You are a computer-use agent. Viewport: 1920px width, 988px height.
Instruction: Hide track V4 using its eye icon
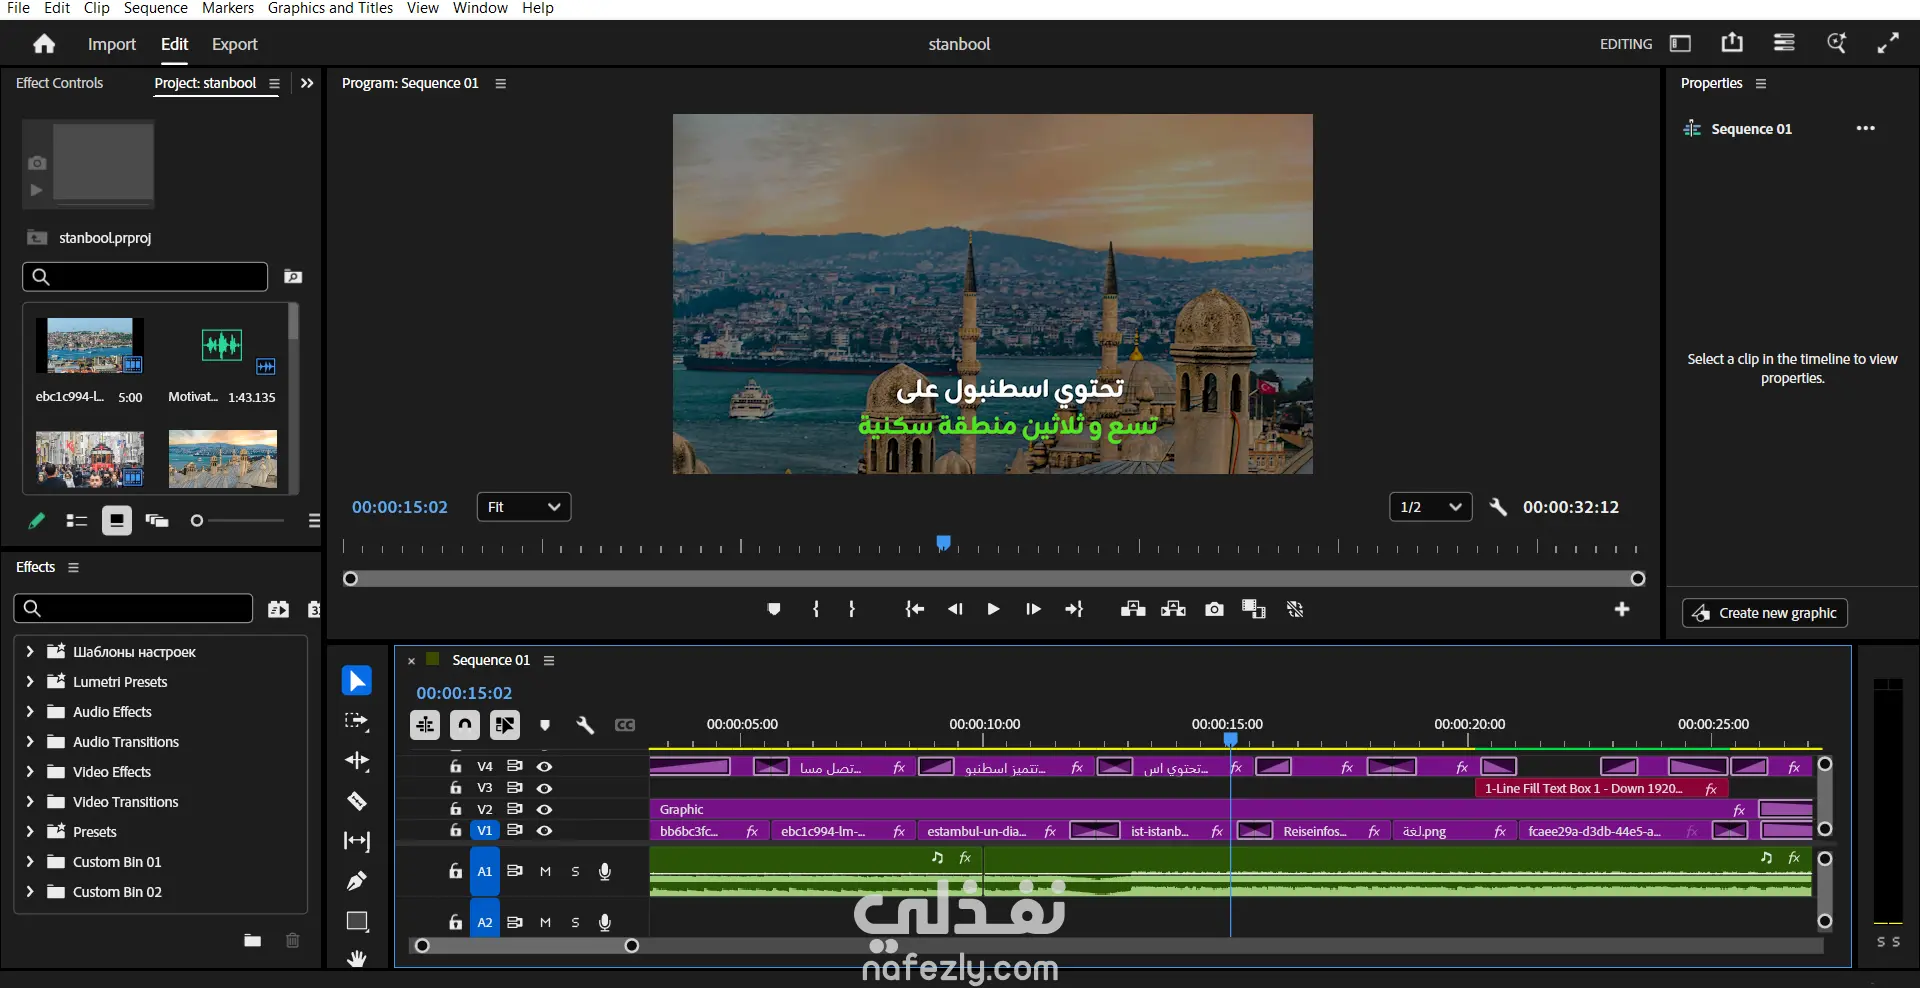(x=544, y=766)
